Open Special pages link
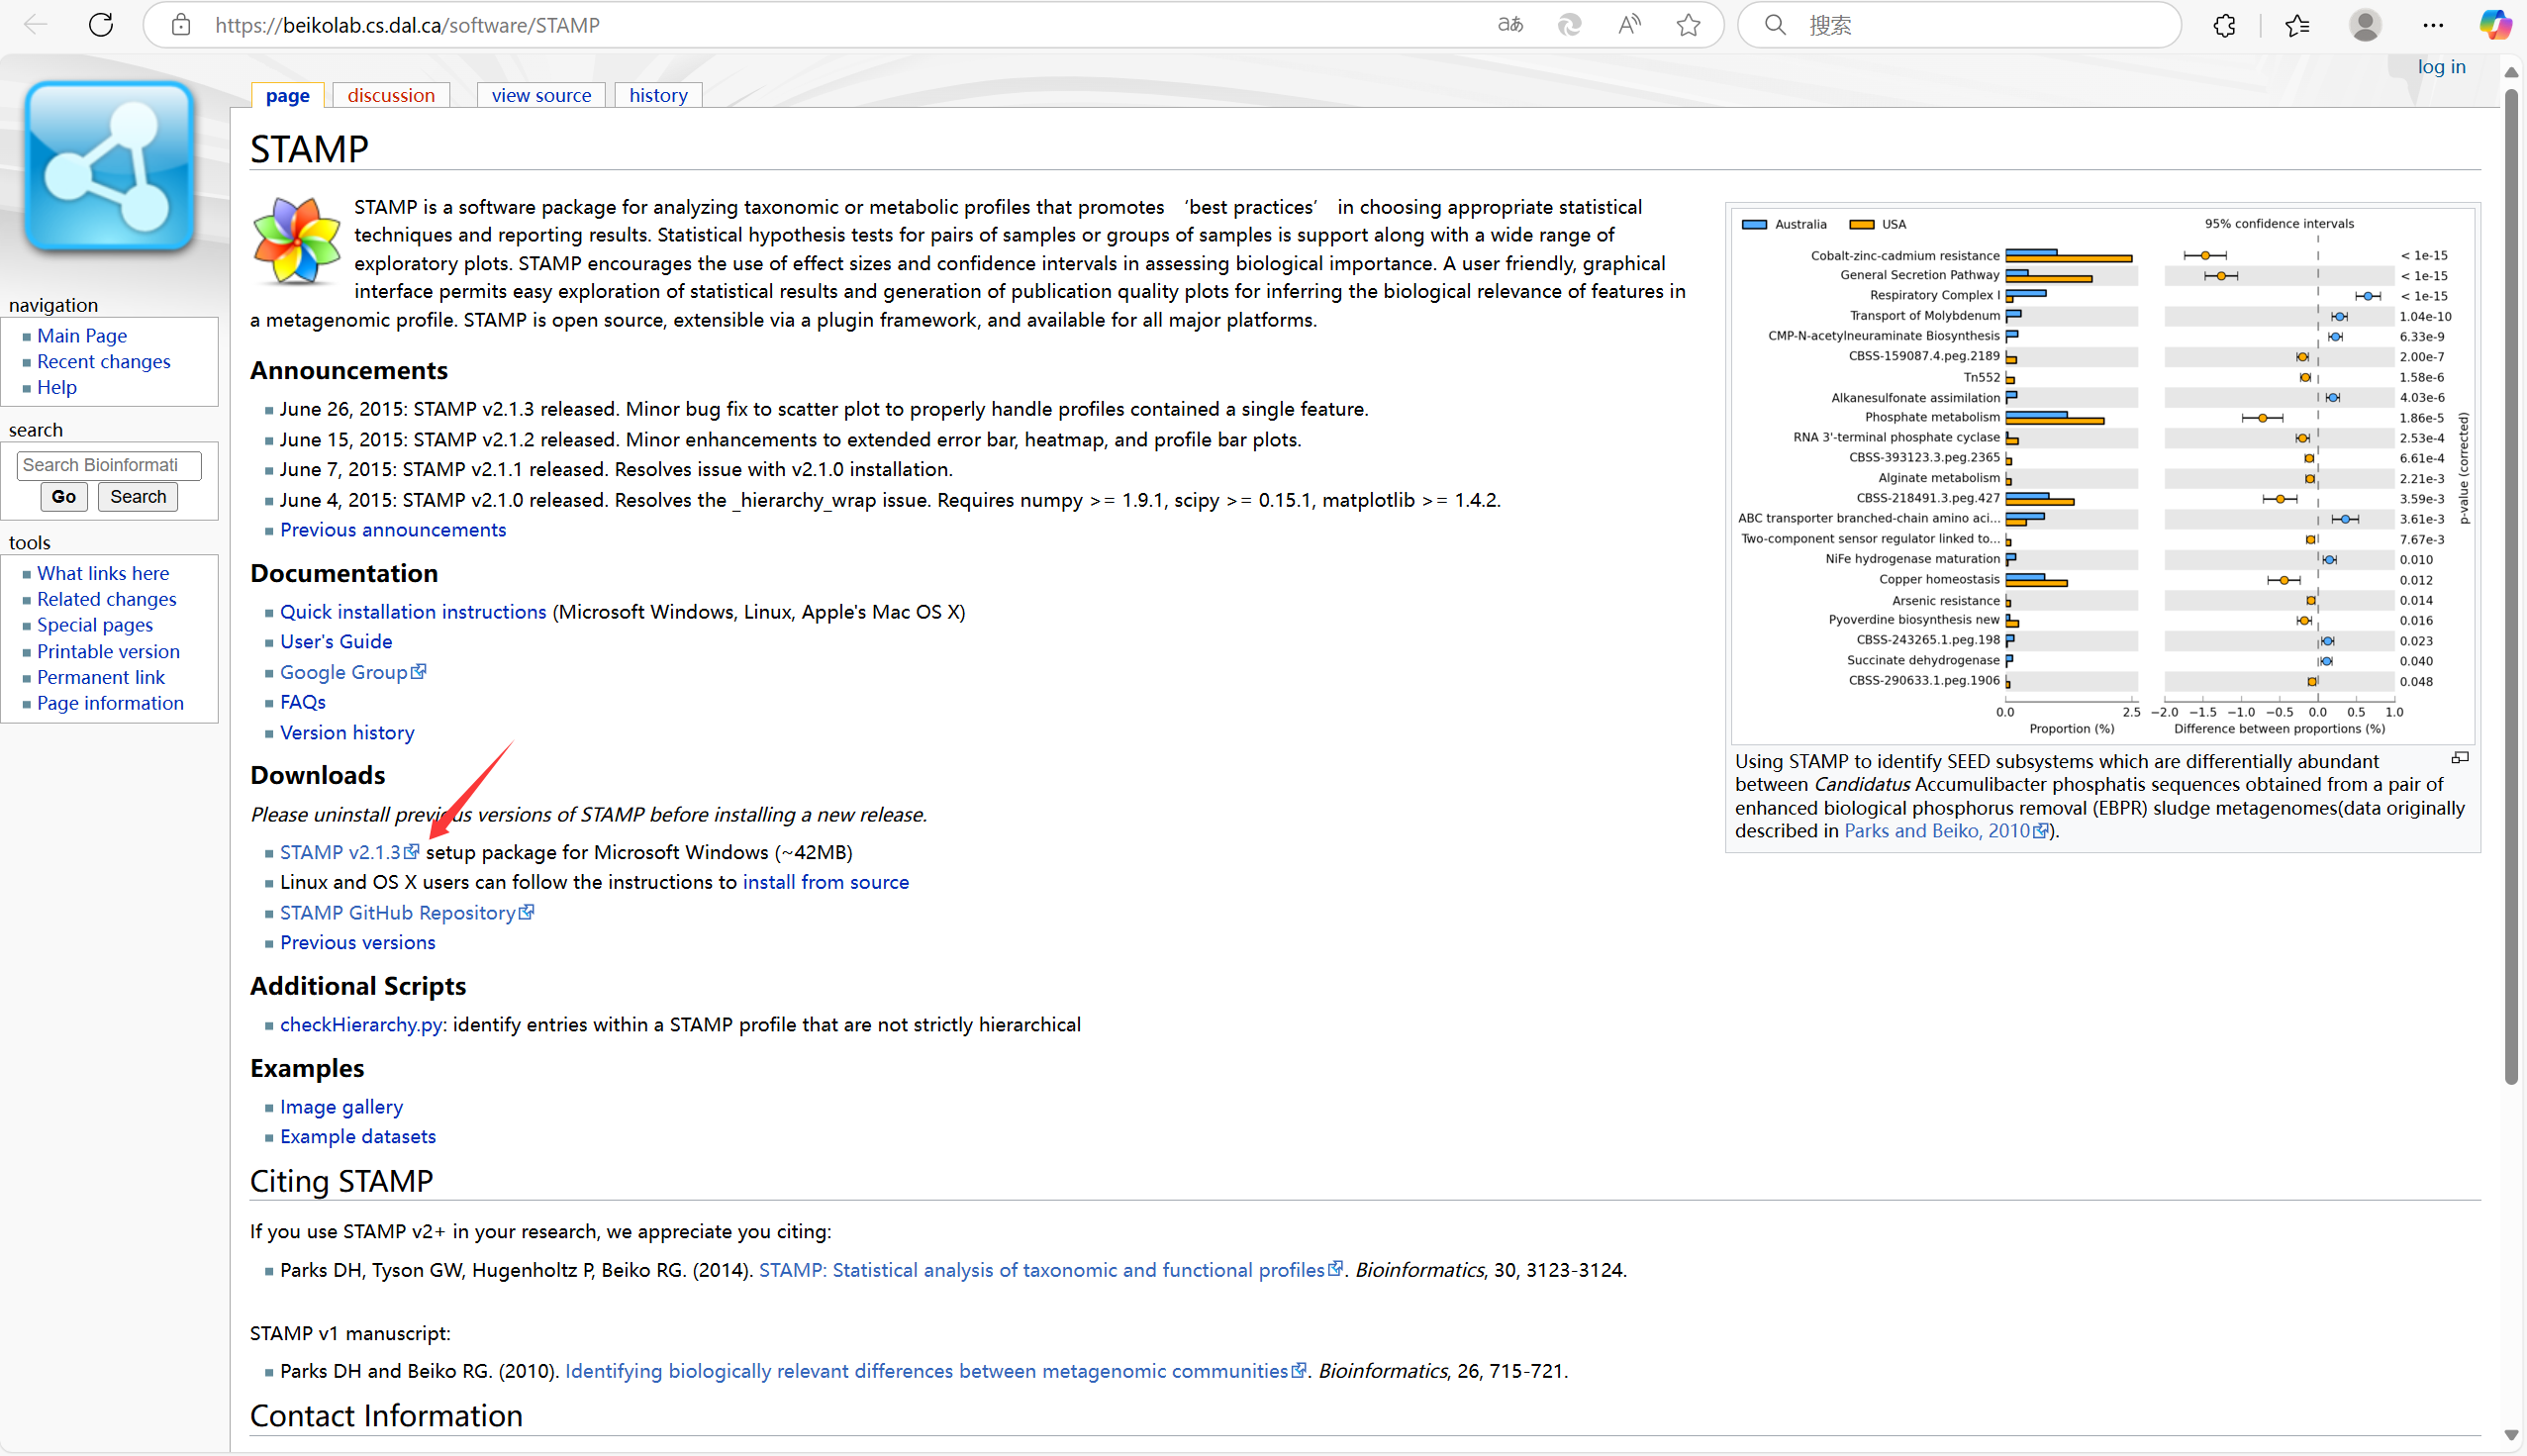This screenshot has width=2527, height=1456. point(95,626)
